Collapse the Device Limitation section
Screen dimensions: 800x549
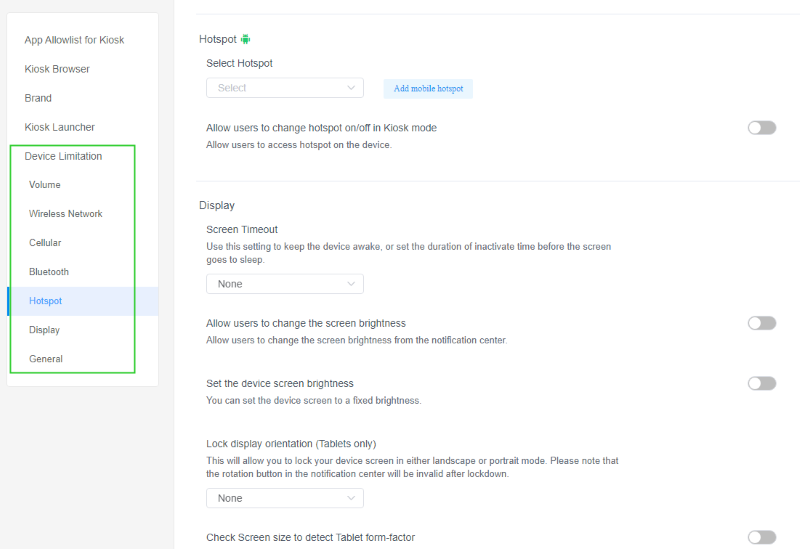point(63,156)
